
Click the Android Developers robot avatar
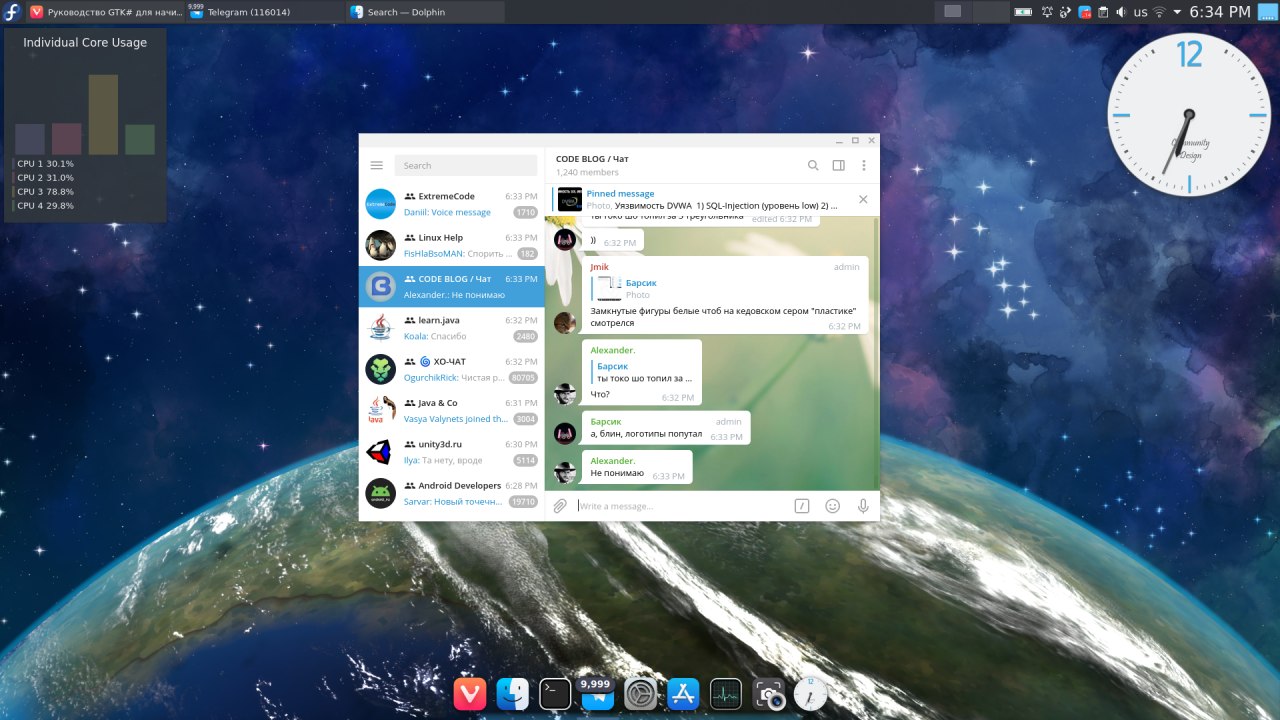pyautogui.click(x=381, y=493)
